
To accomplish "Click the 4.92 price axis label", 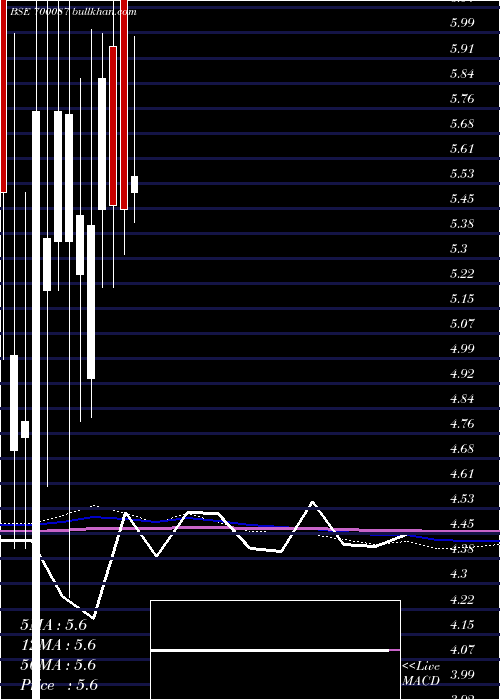I will coord(462,373).
